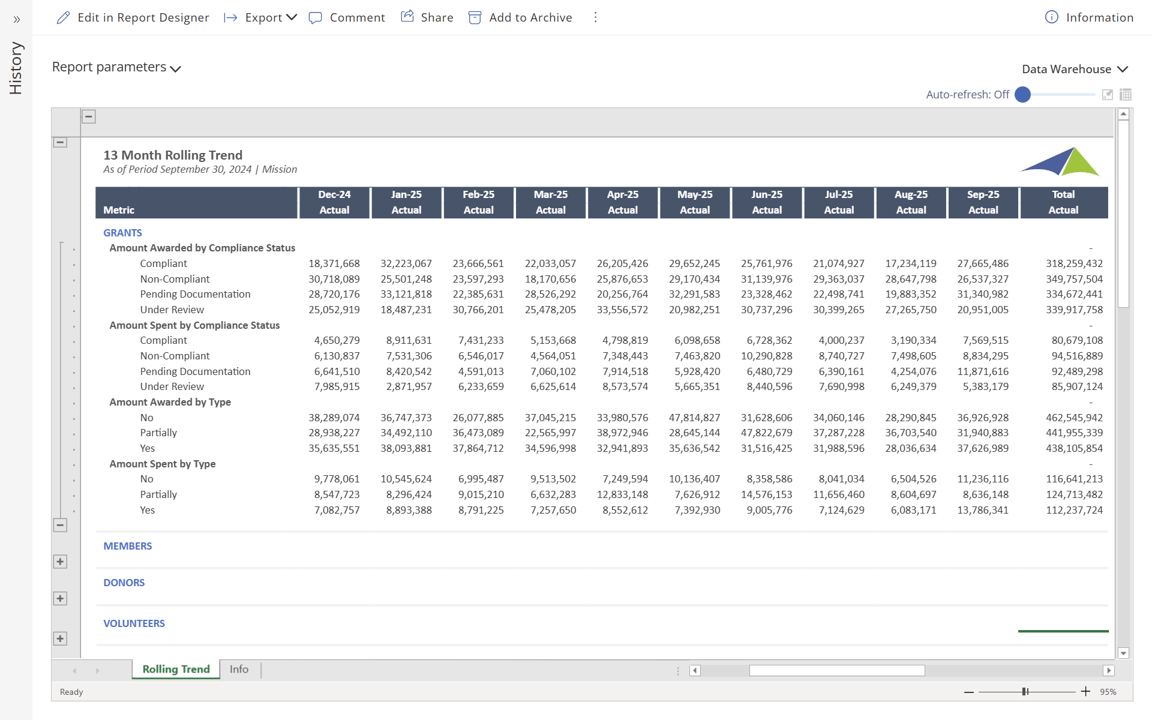Image resolution: width=1152 pixels, height=720 pixels.
Task: Open the Export dropdown arrow
Action: coord(292,17)
